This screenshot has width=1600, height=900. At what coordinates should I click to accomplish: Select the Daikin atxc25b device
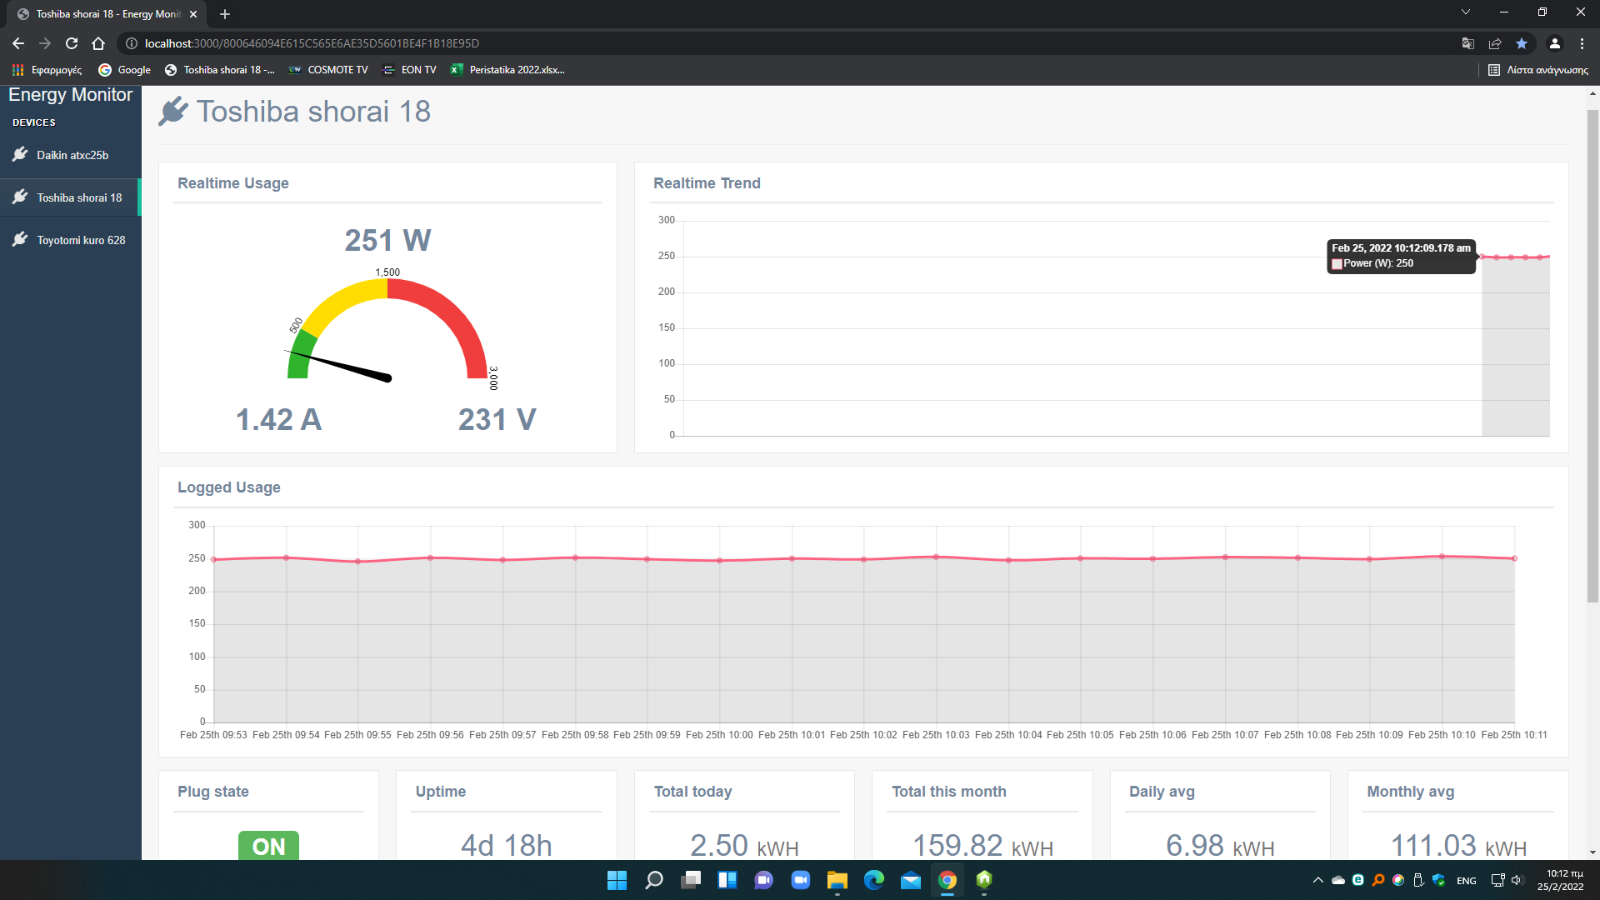[x=70, y=155]
